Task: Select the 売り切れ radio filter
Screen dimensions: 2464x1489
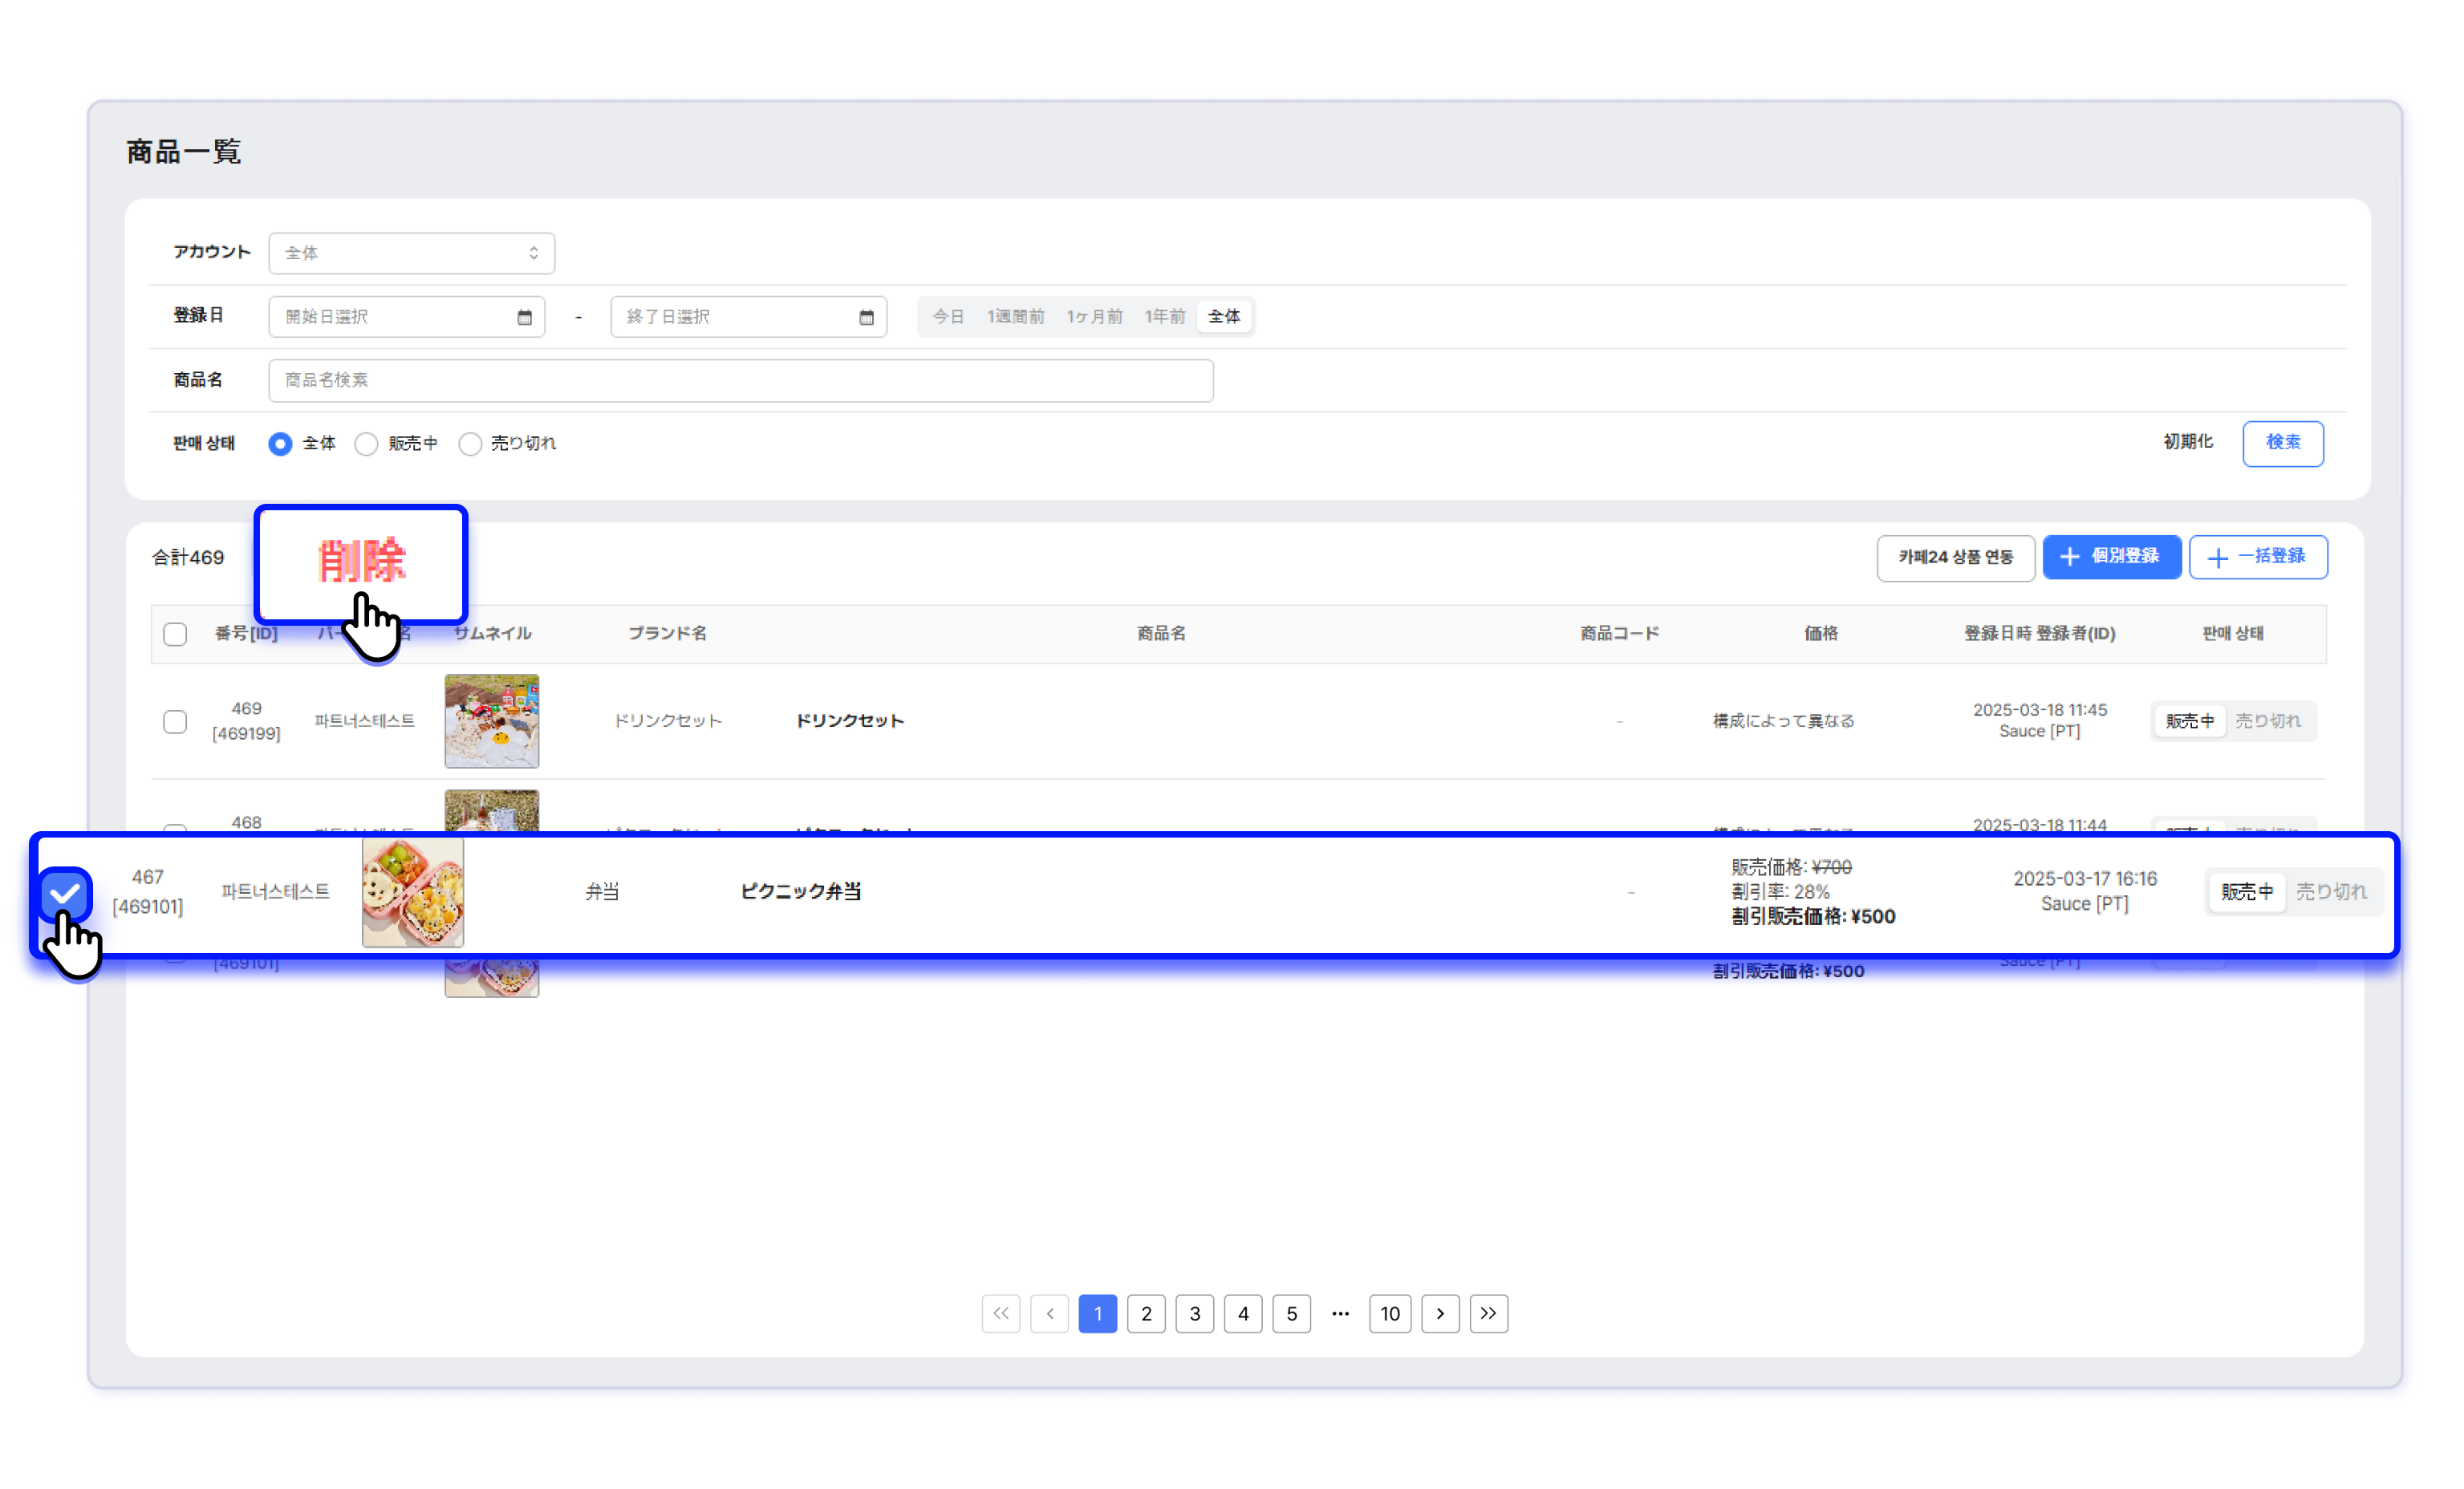Action: pos(470,444)
